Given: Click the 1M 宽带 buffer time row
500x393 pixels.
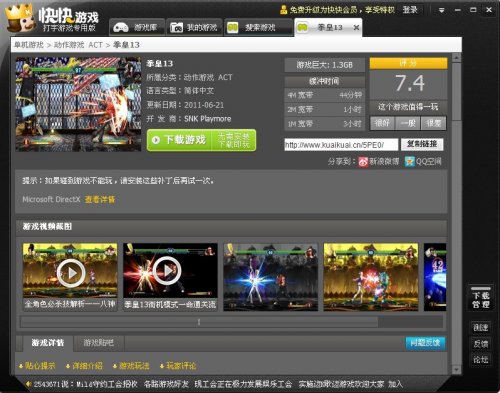Looking at the screenshot, I should (x=324, y=124).
